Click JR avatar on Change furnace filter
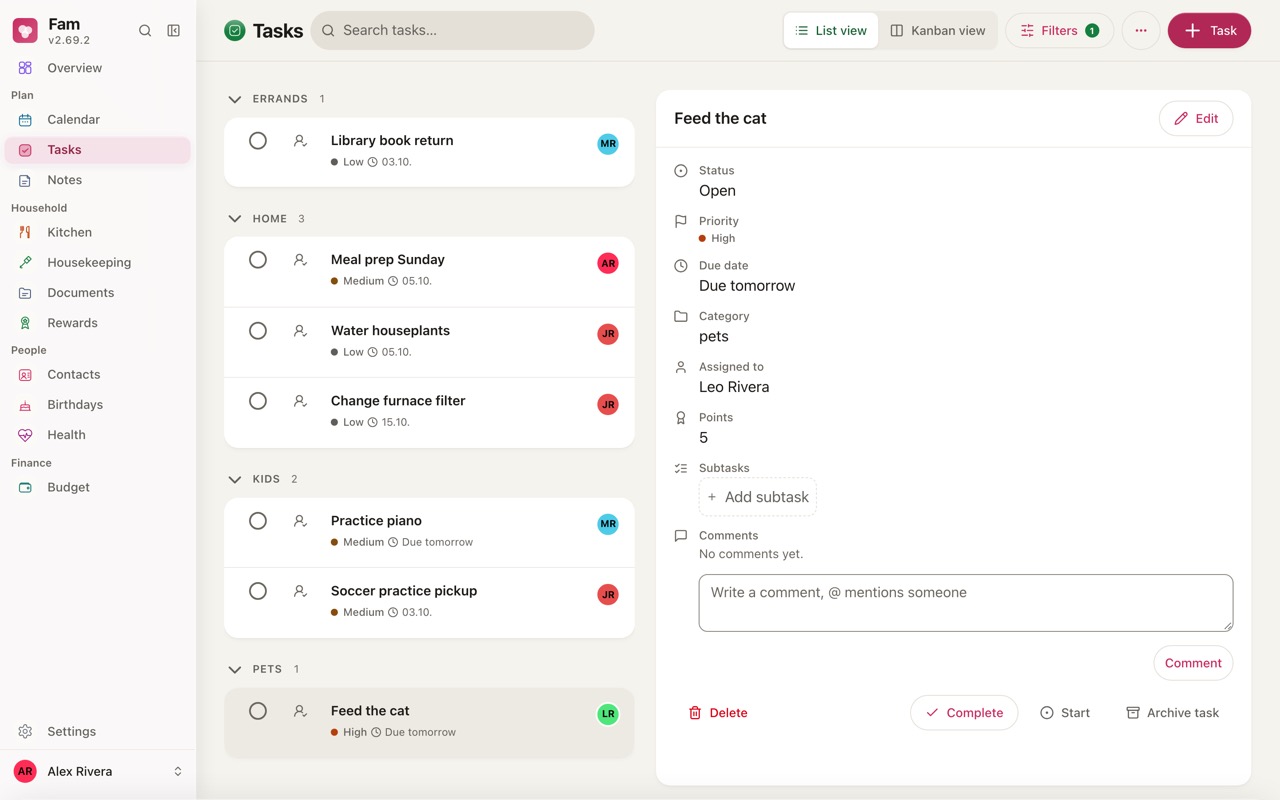The image size is (1280, 800). click(608, 404)
